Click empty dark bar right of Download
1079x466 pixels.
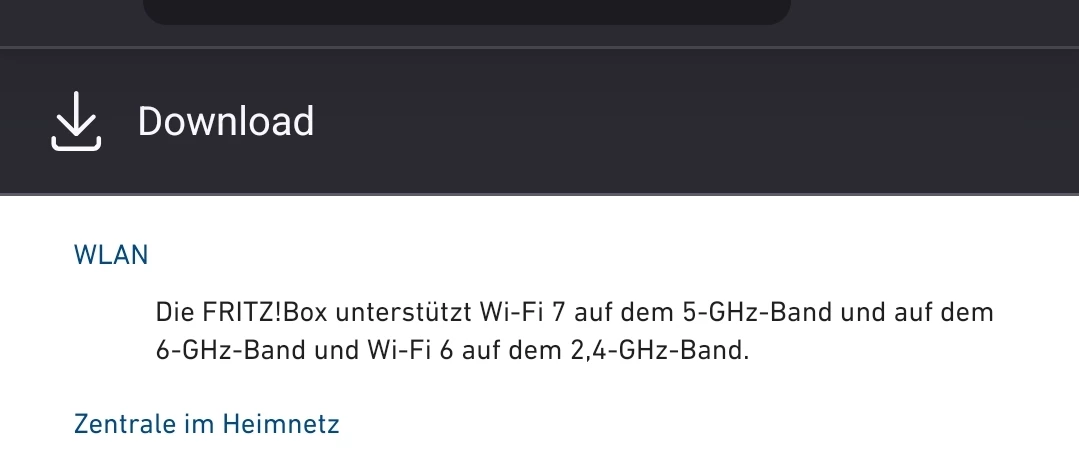coord(700,122)
